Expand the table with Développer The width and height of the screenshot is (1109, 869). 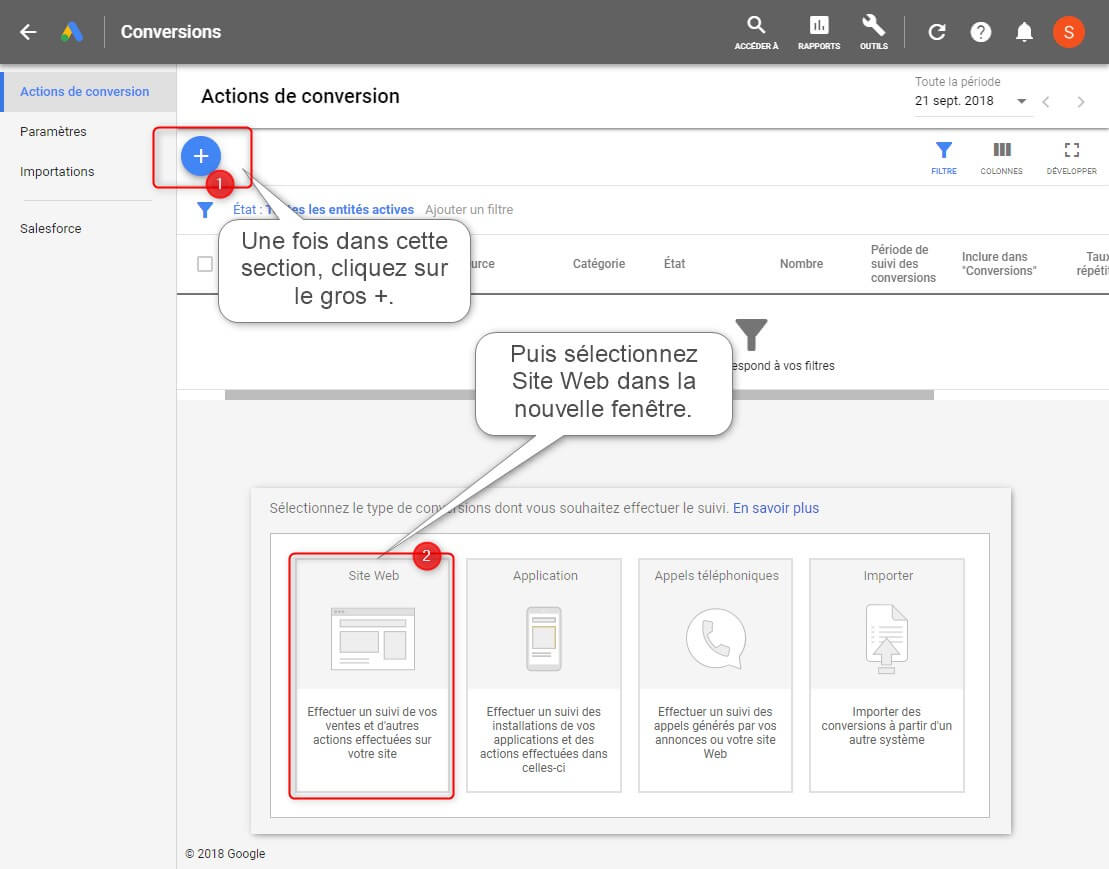(1072, 158)
